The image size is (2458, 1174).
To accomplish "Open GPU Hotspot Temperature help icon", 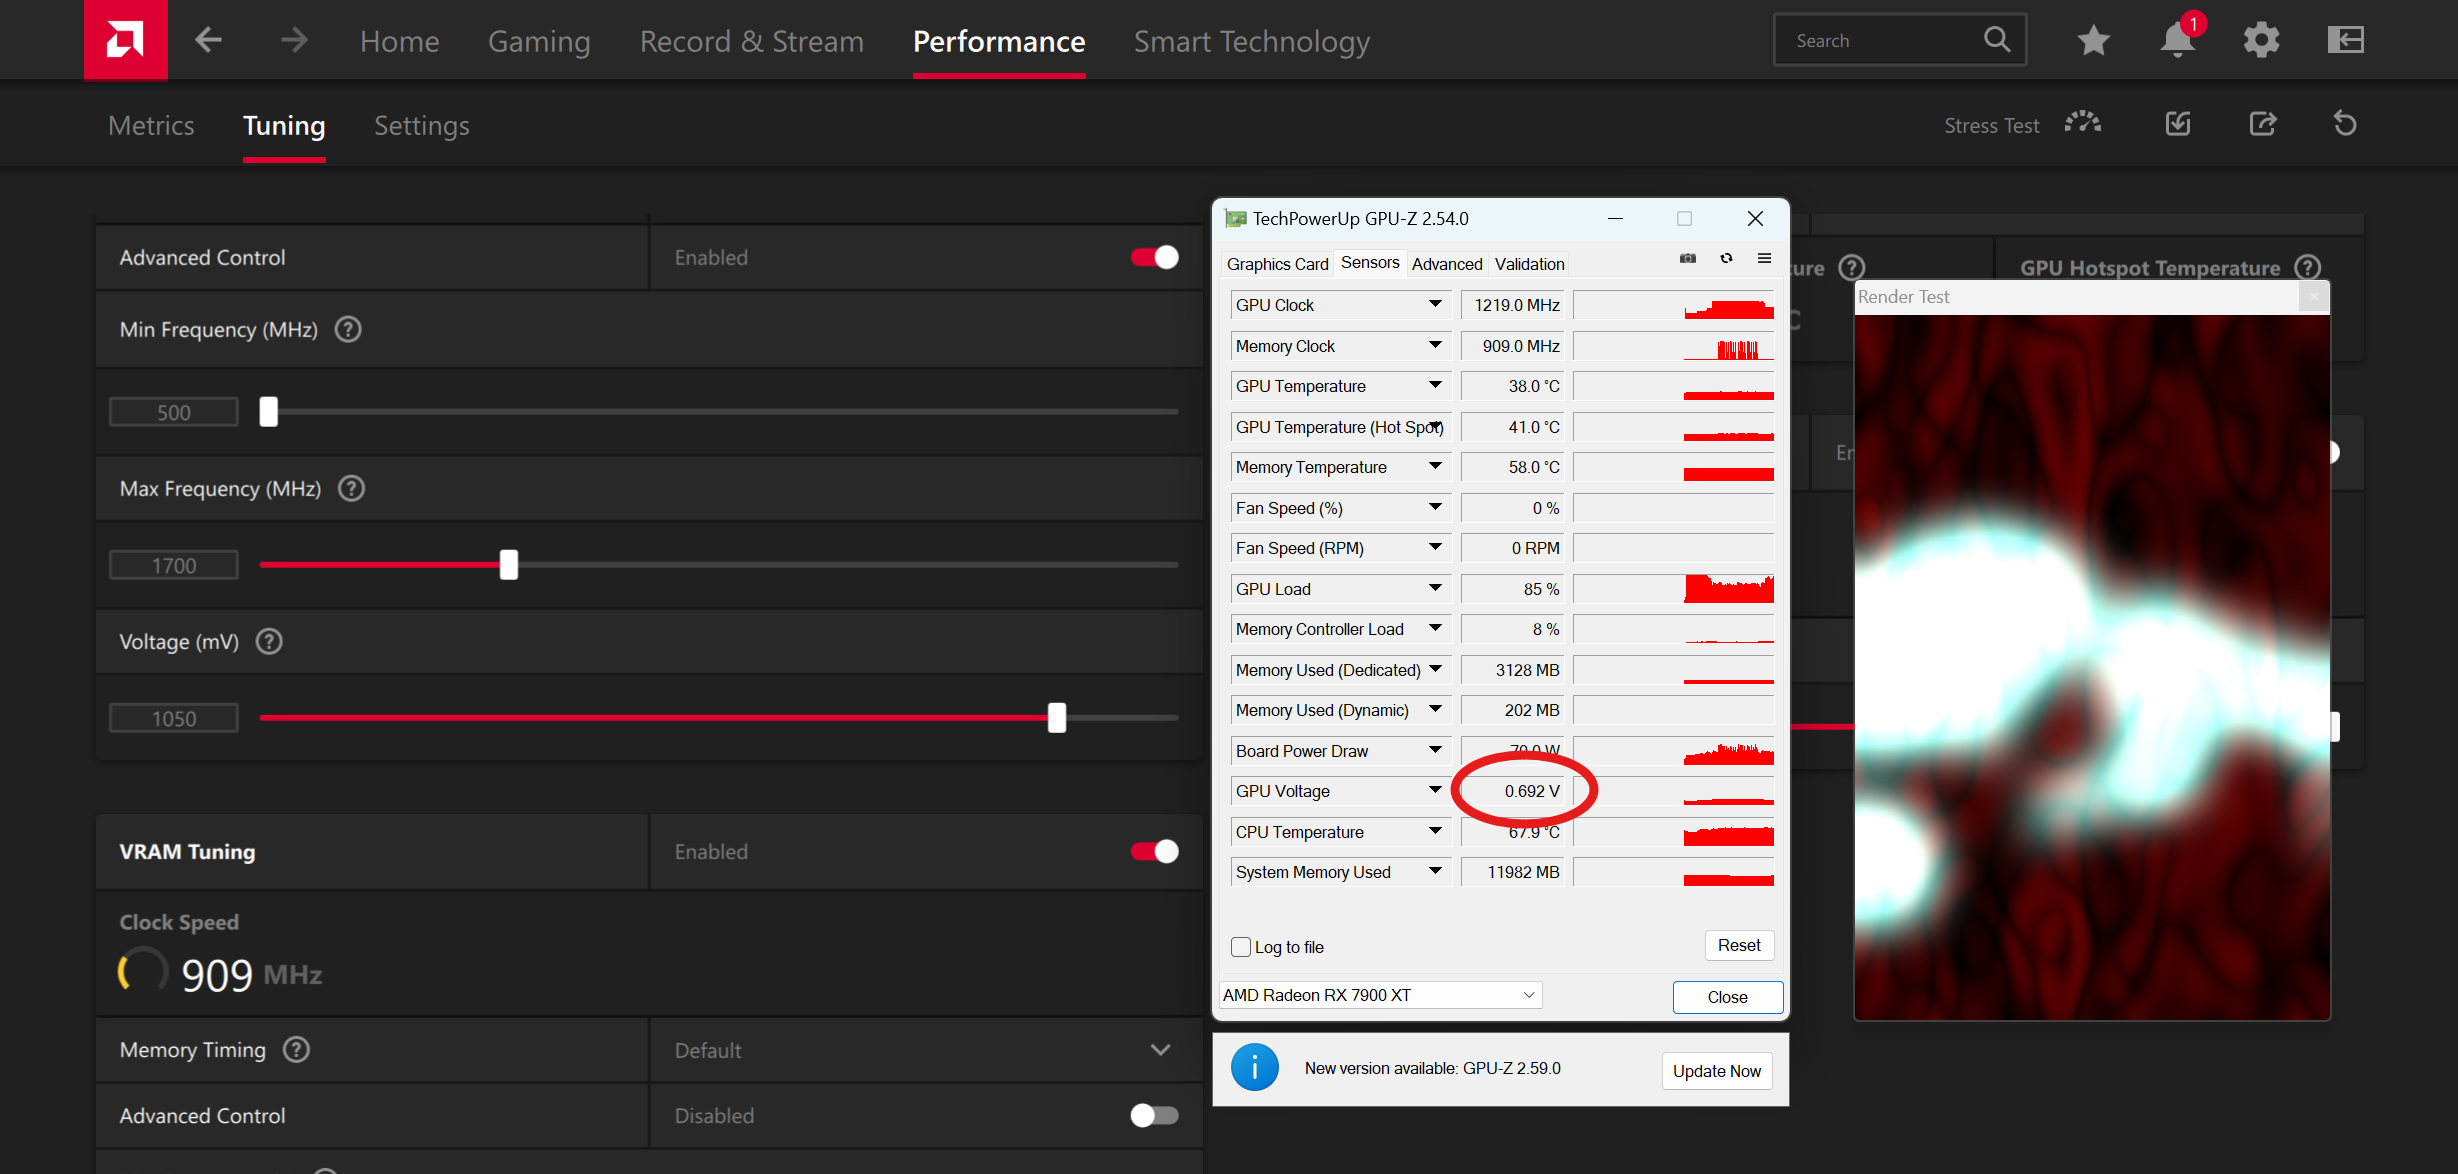I will click(2307, 267).
